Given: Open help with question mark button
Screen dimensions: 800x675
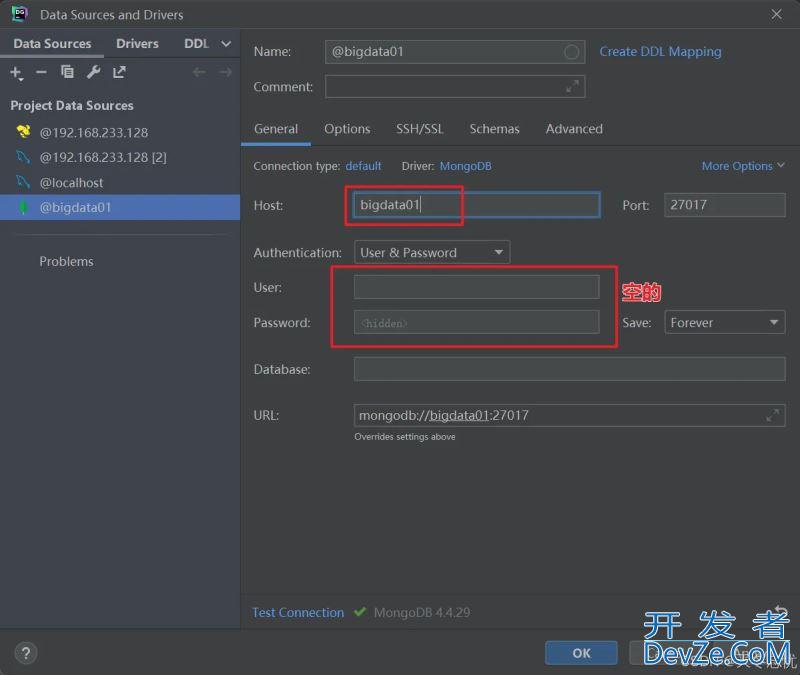Looking at the screenshot, I should pyautogui.click(x=26, y=653).
